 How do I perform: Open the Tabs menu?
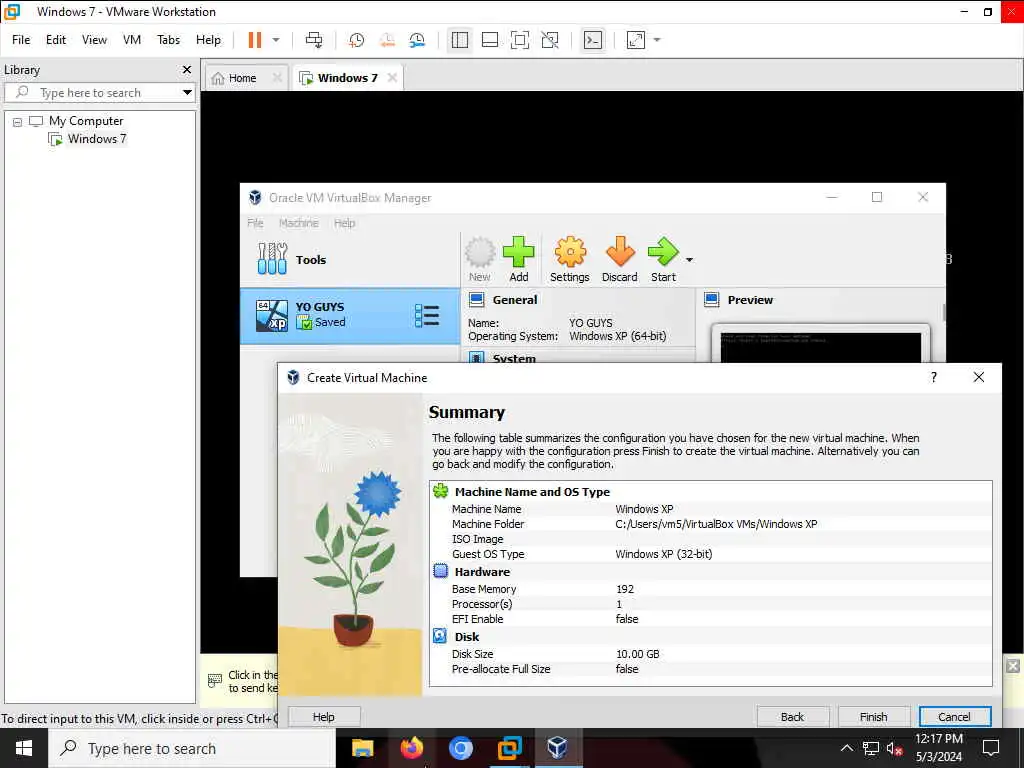(x=168, y=40)
